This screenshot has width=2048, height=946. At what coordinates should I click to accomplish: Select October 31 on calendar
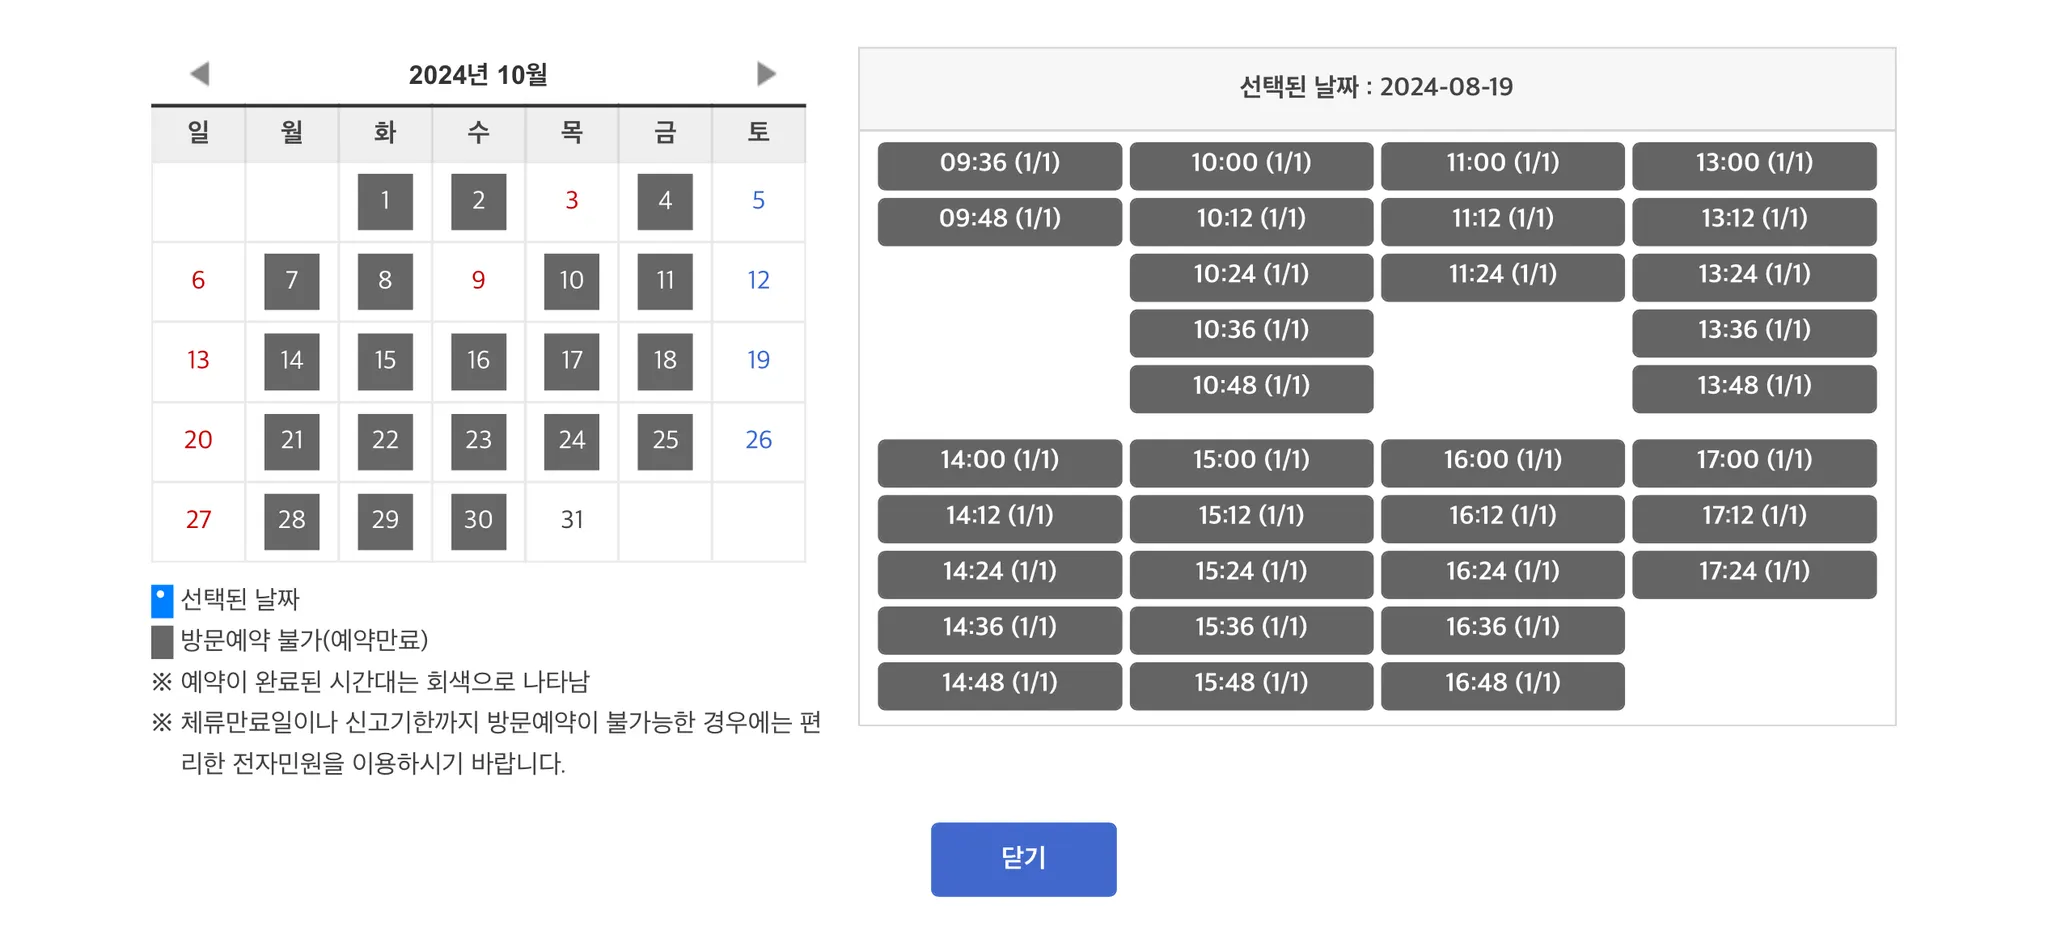[x=572, y=520]
